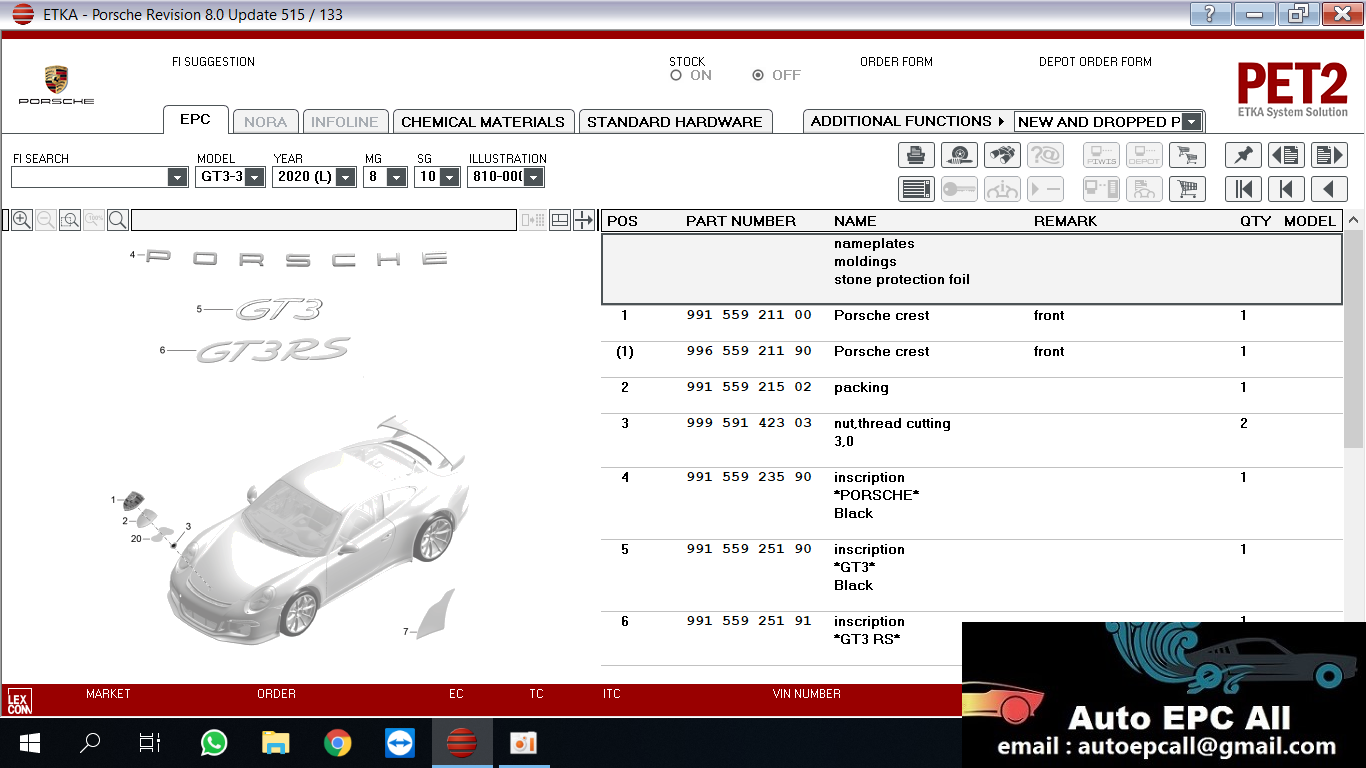This screenshot has width=1366, height=768.
Task: Zoom in on the illustration
Action: [x=21, y=220]
